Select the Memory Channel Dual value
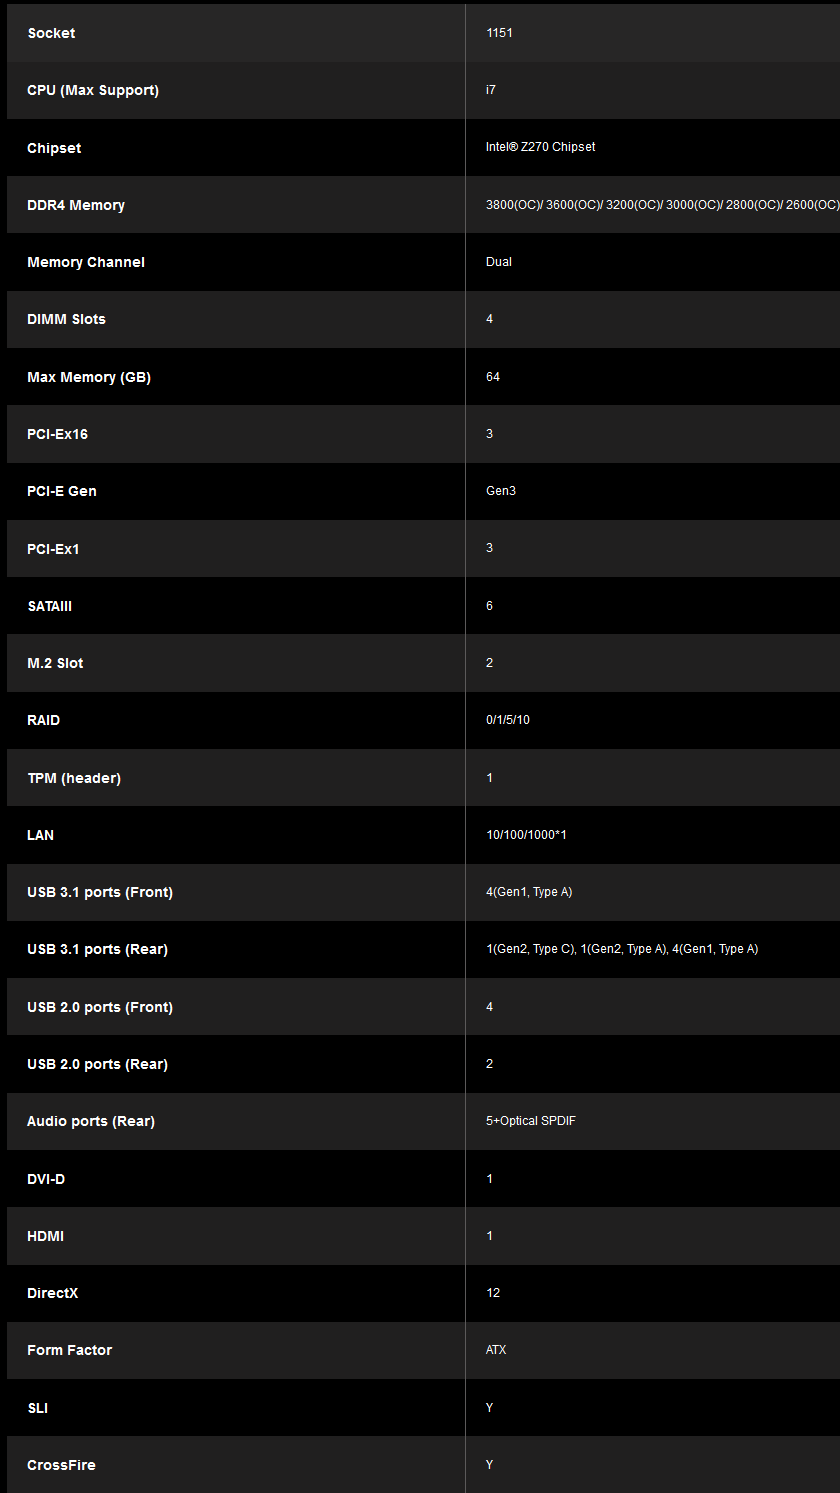840x1493 pixels. 499,262
